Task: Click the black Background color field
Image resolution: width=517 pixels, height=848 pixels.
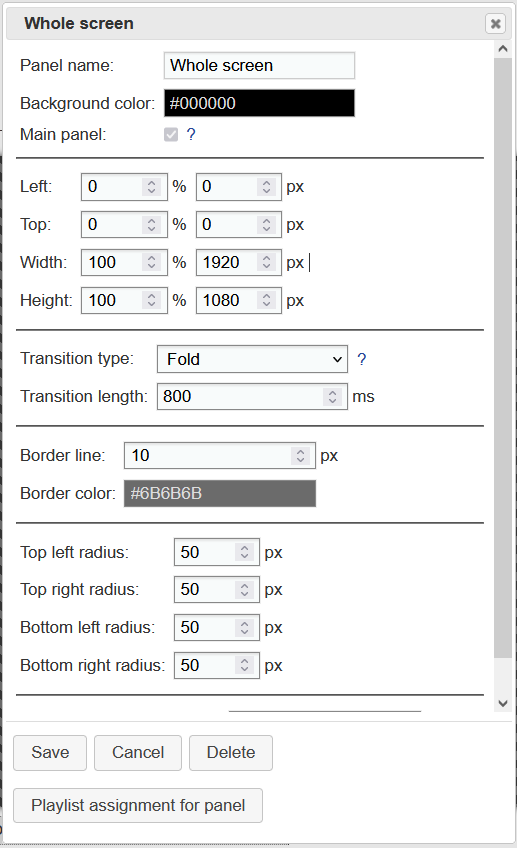Action: coord(260,103)
